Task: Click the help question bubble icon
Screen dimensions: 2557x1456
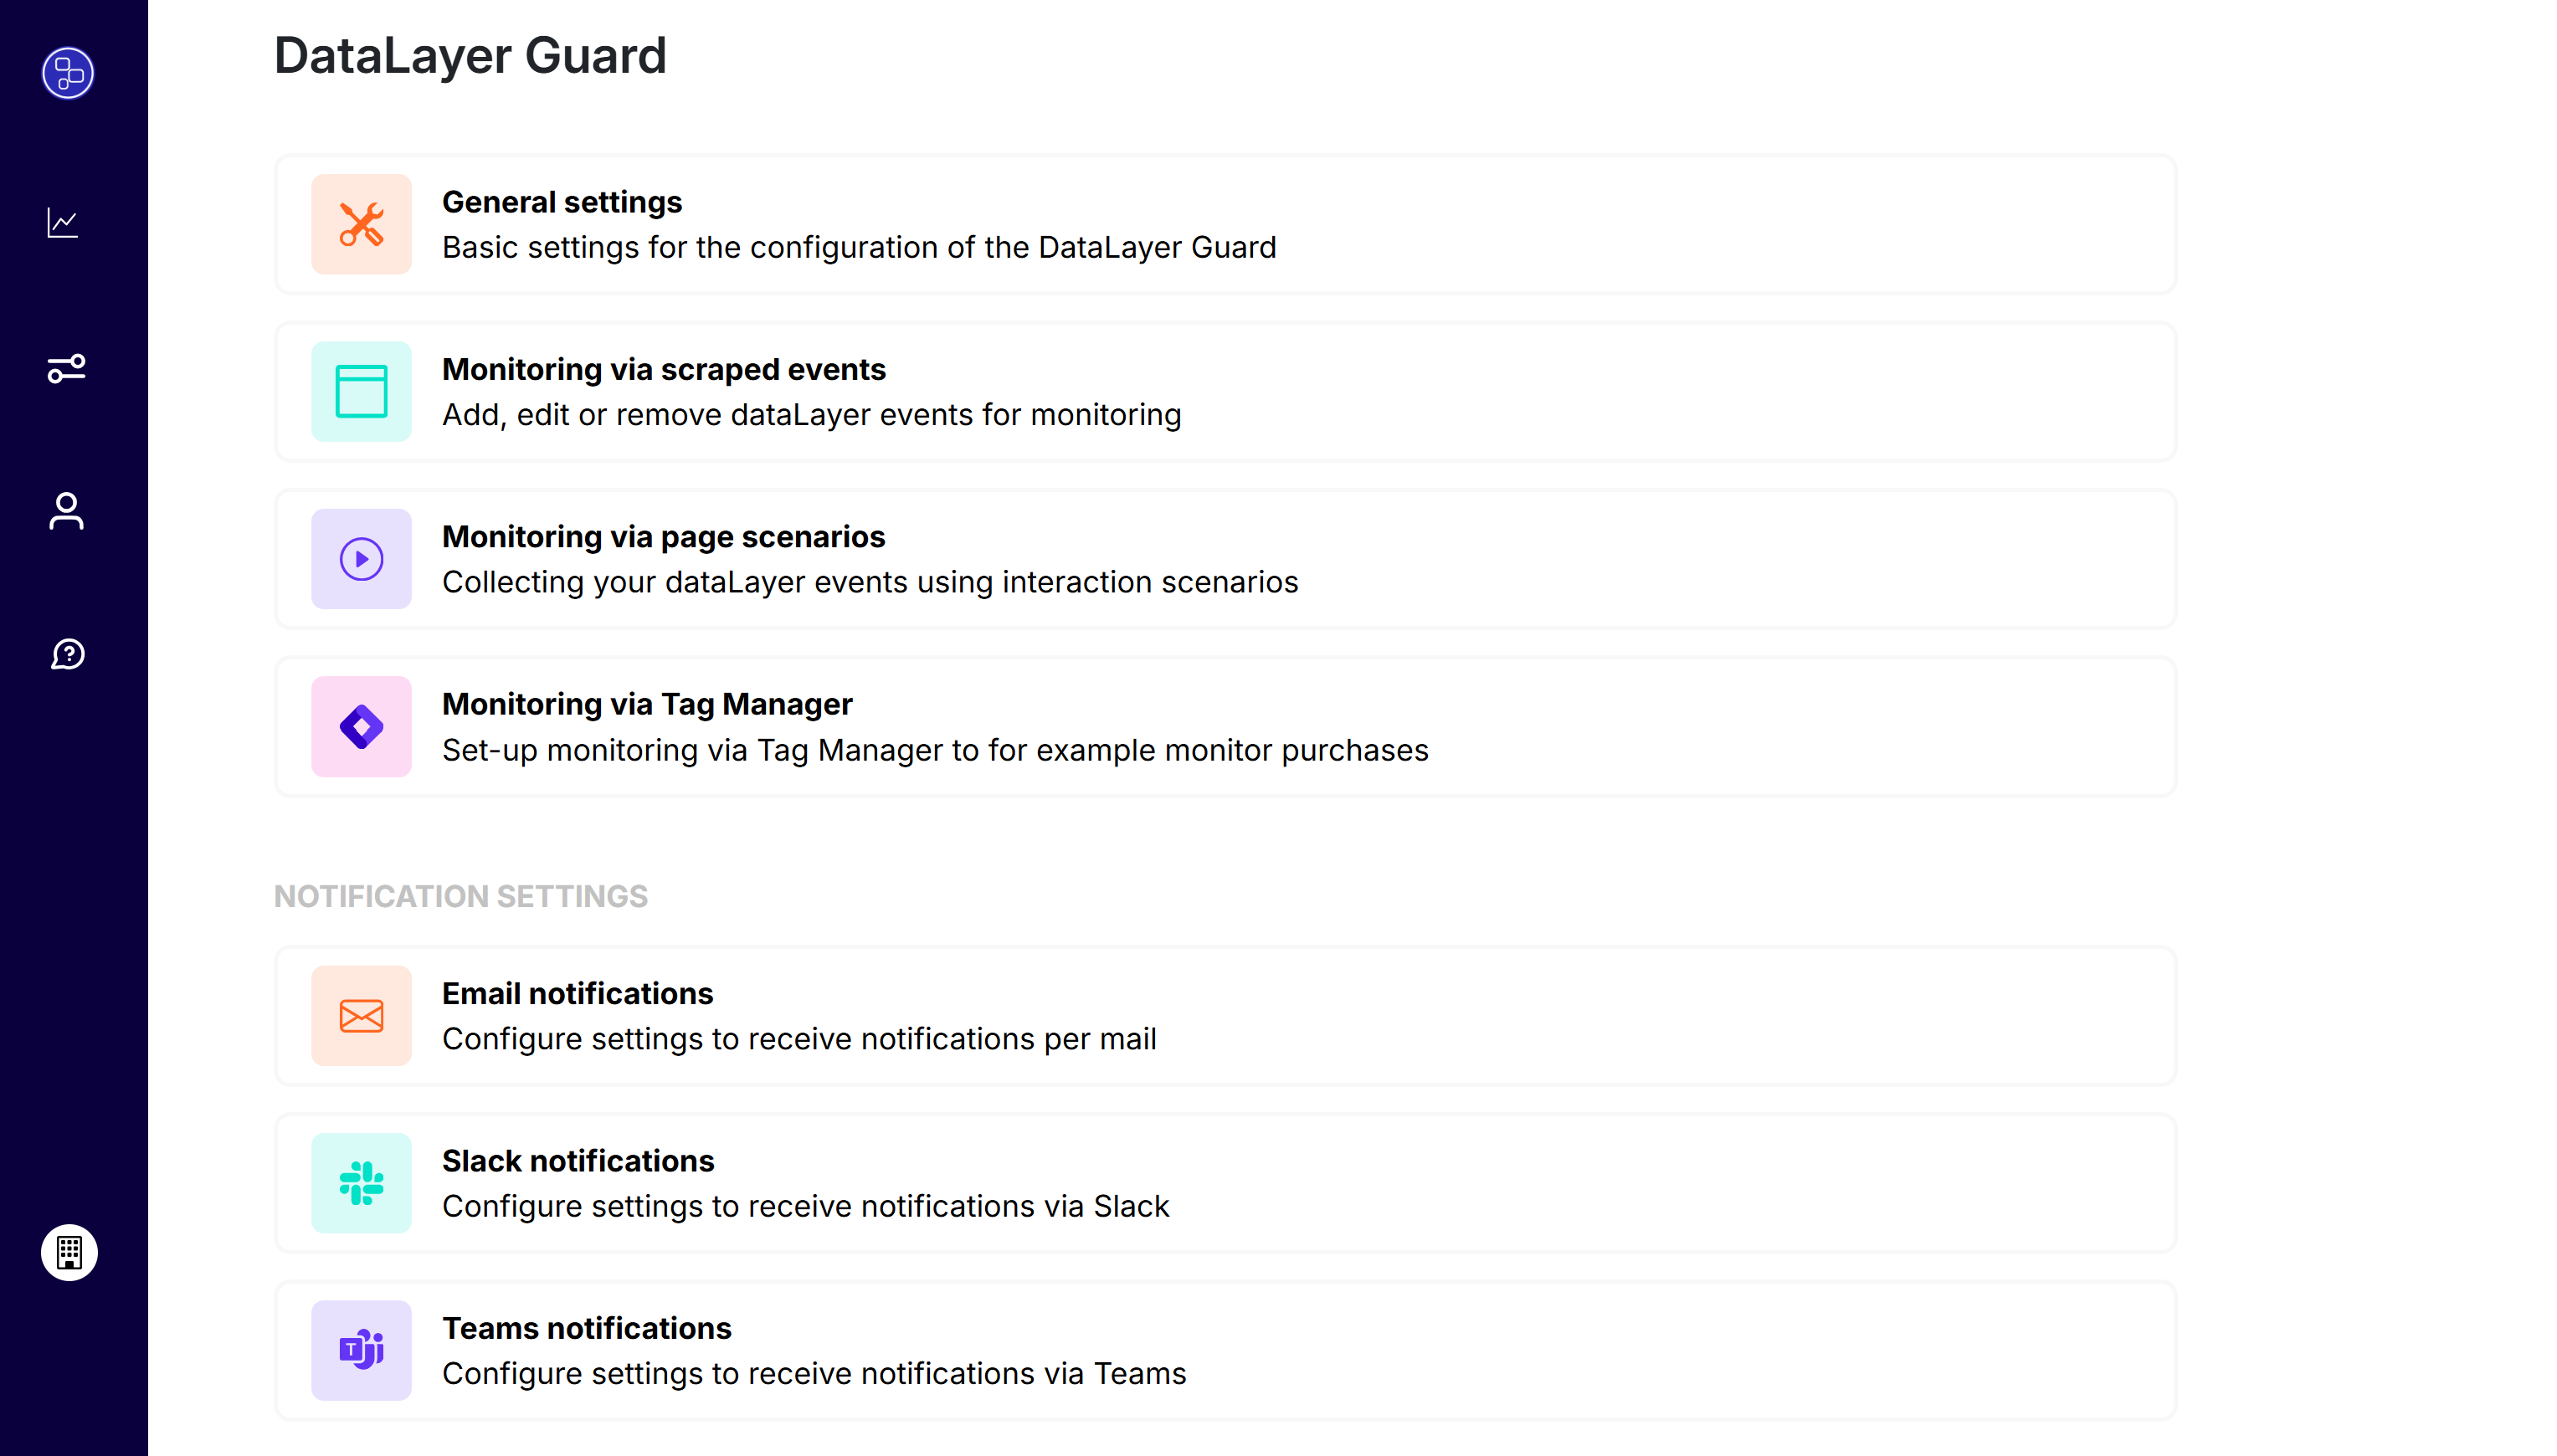Action: (x=66, y=655)
